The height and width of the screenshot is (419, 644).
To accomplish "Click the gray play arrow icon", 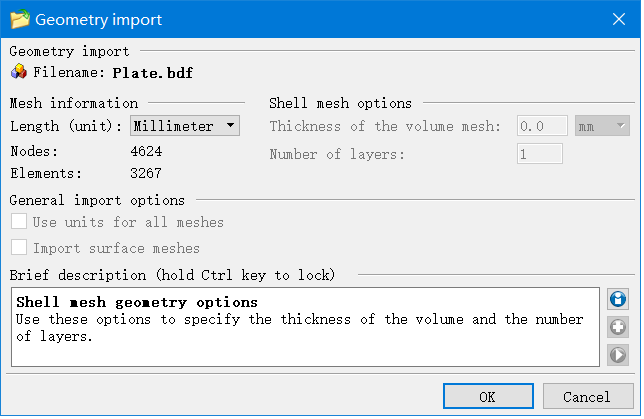I will [618, 354].
